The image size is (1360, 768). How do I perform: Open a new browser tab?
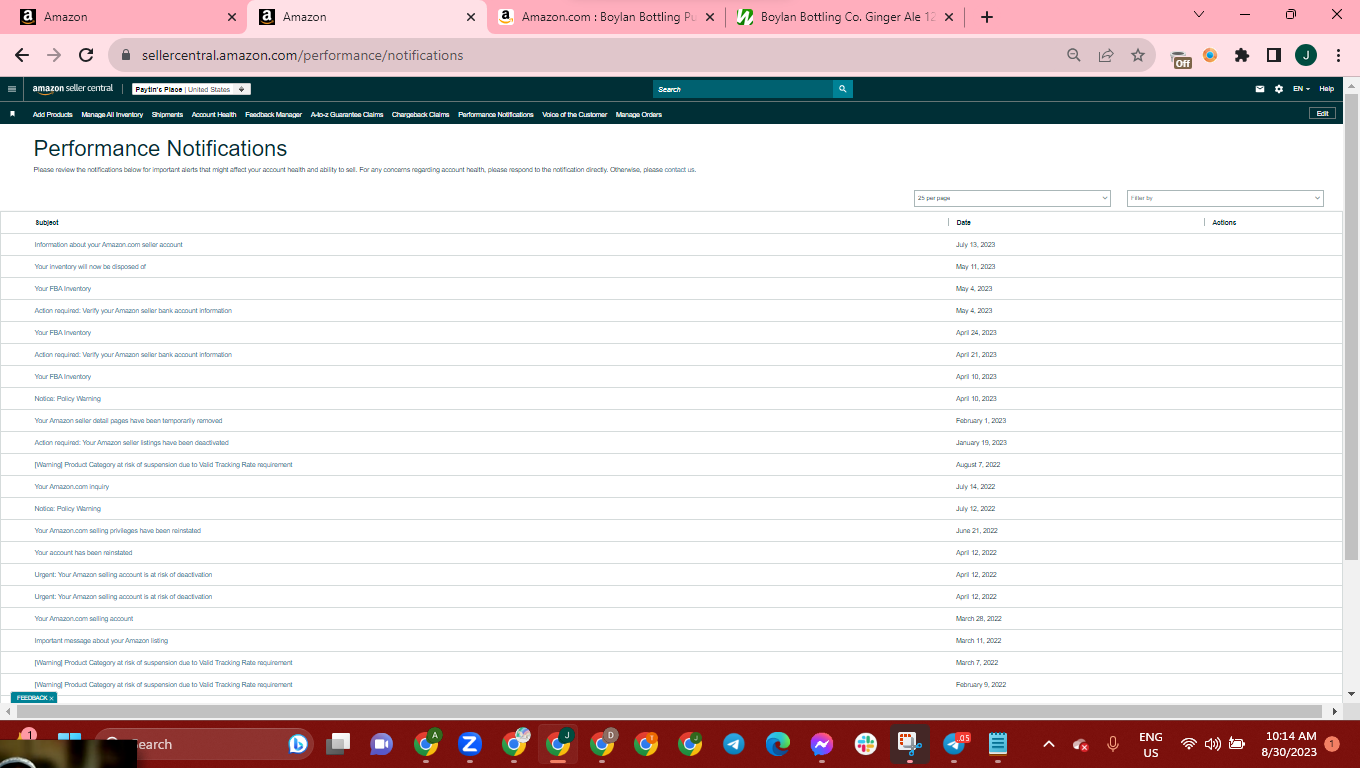[987, 17]
